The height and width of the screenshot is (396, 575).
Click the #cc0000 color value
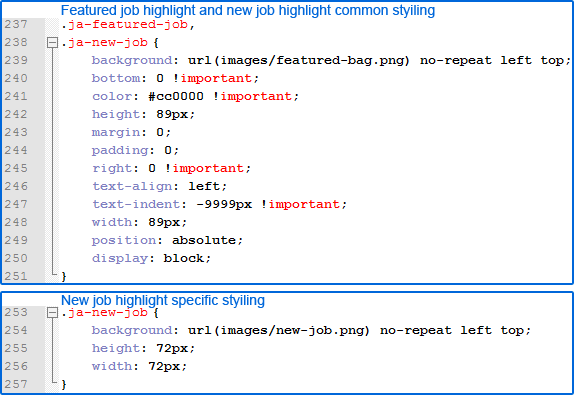[x=176, y=96]
